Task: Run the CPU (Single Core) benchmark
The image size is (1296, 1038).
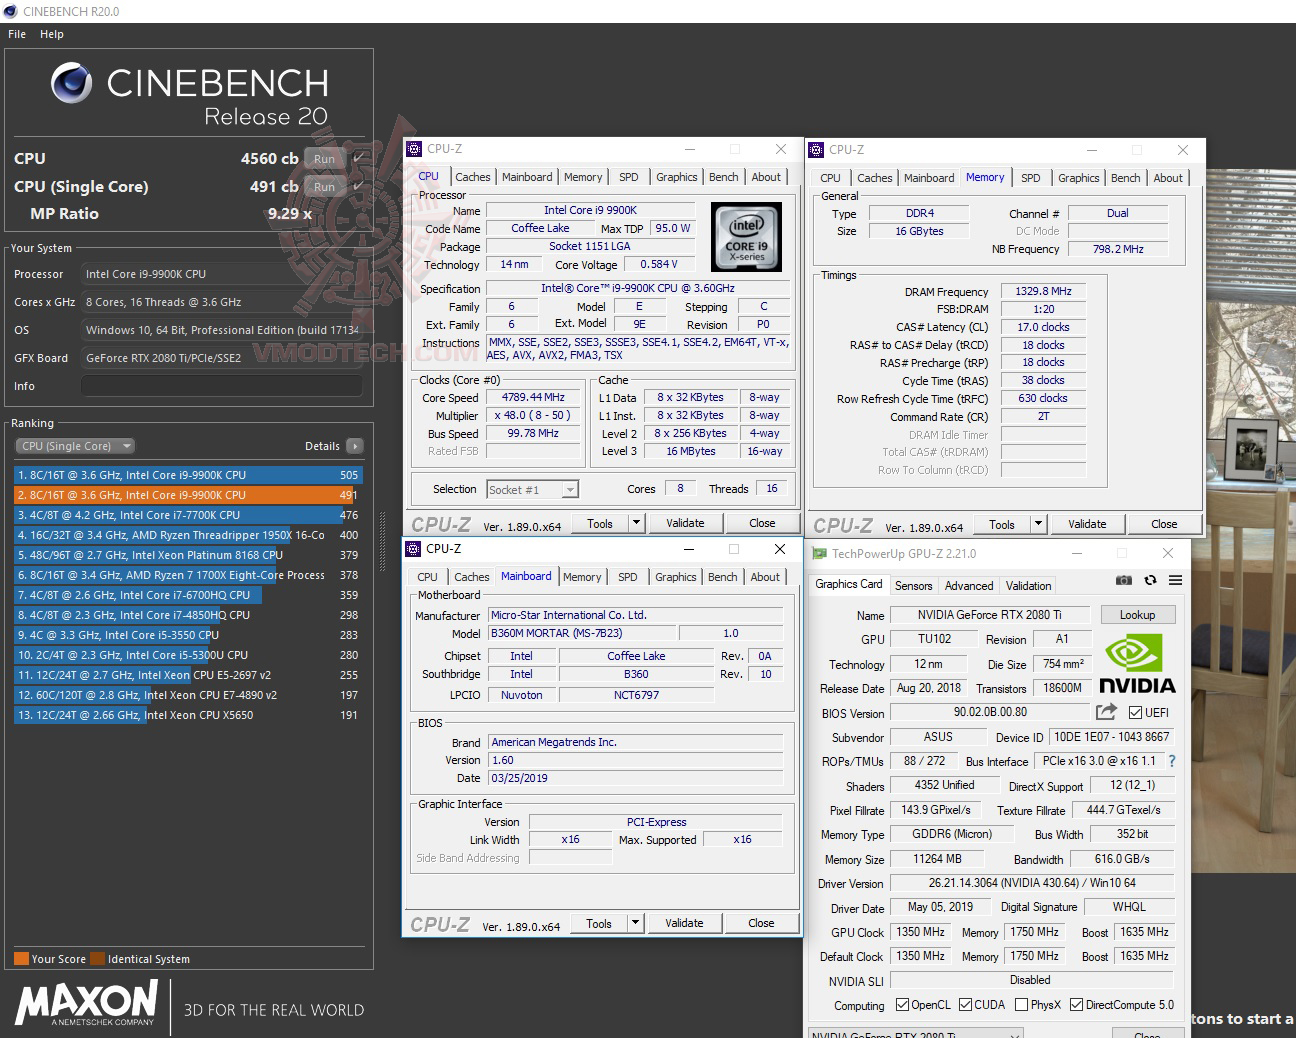Action: 324,186
